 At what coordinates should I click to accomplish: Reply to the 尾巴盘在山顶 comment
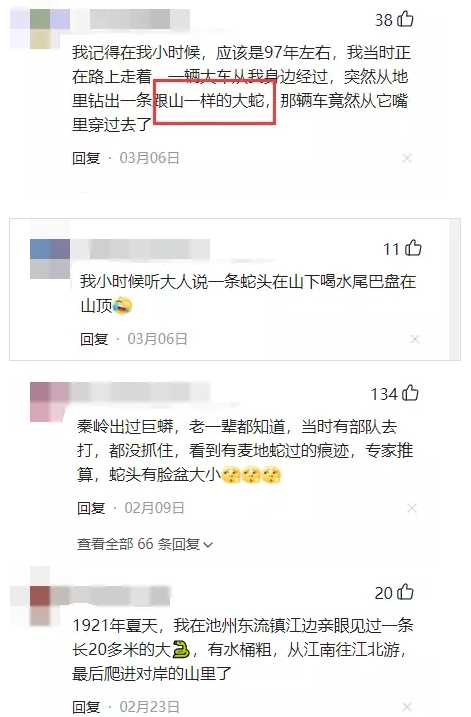tap(94, 339)
